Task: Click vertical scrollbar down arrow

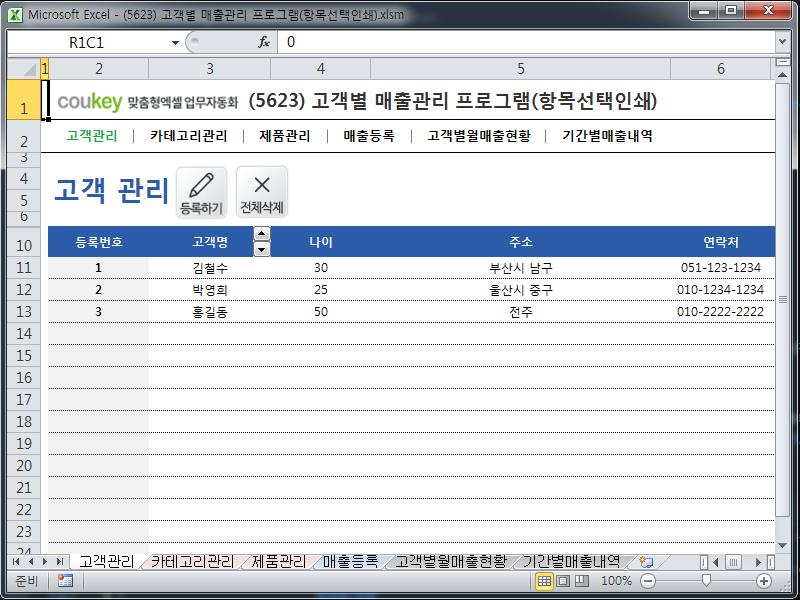Action: [x=782, y=546]
